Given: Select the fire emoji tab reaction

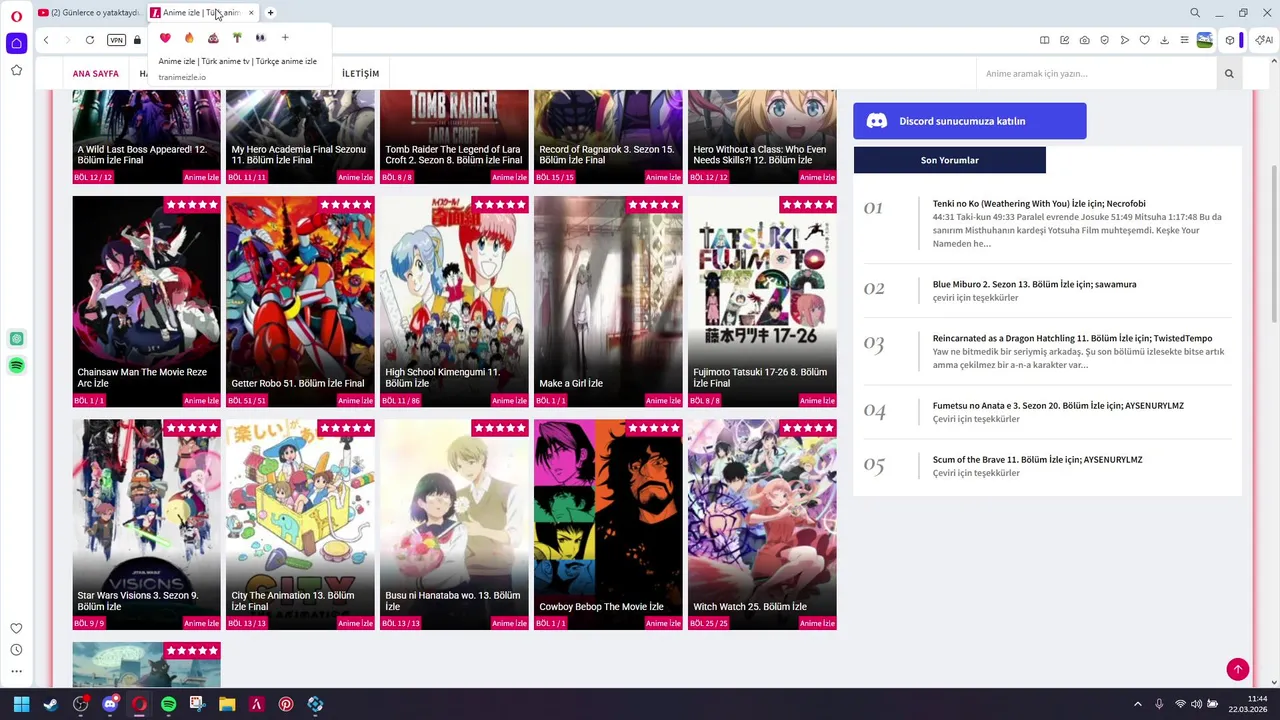Looking at the screenshot, I should (189, 38).
